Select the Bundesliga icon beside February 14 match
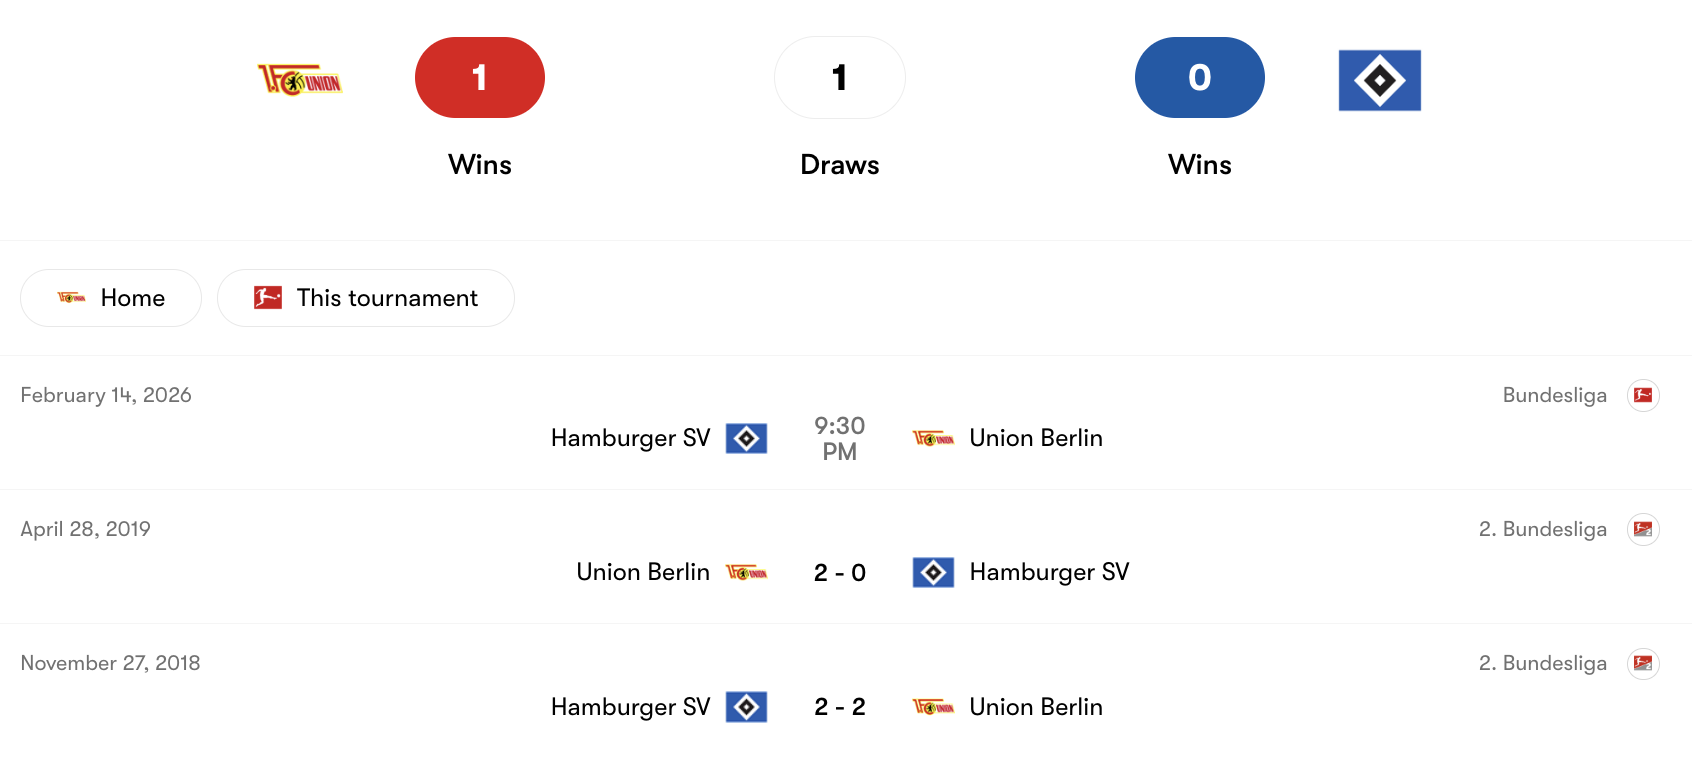This screenshot has width=1692, height=758. click(1645, 395)
